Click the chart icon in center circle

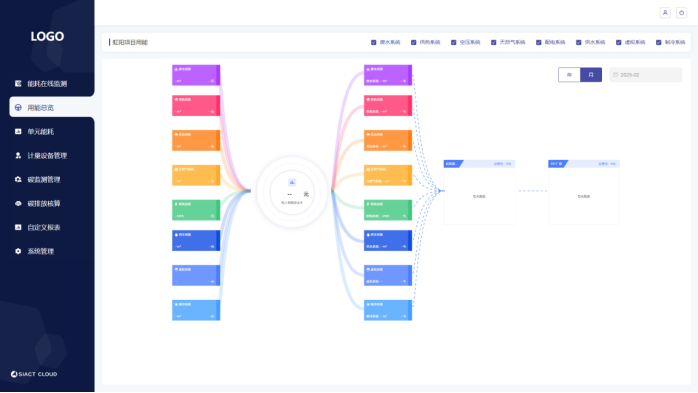coord(292,182)
